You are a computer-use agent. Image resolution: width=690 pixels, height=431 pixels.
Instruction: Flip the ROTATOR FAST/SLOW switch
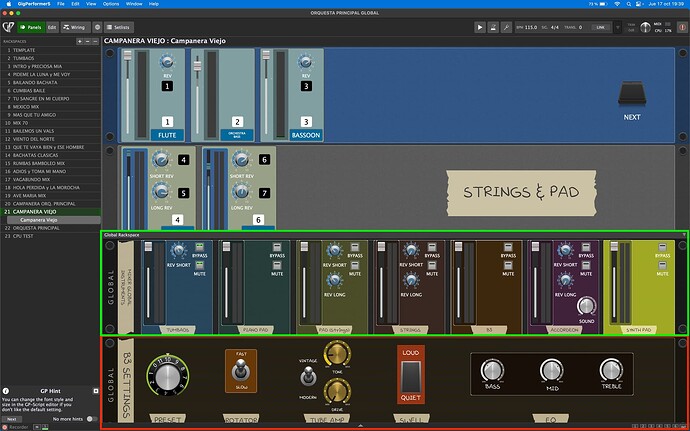point(241,370)
